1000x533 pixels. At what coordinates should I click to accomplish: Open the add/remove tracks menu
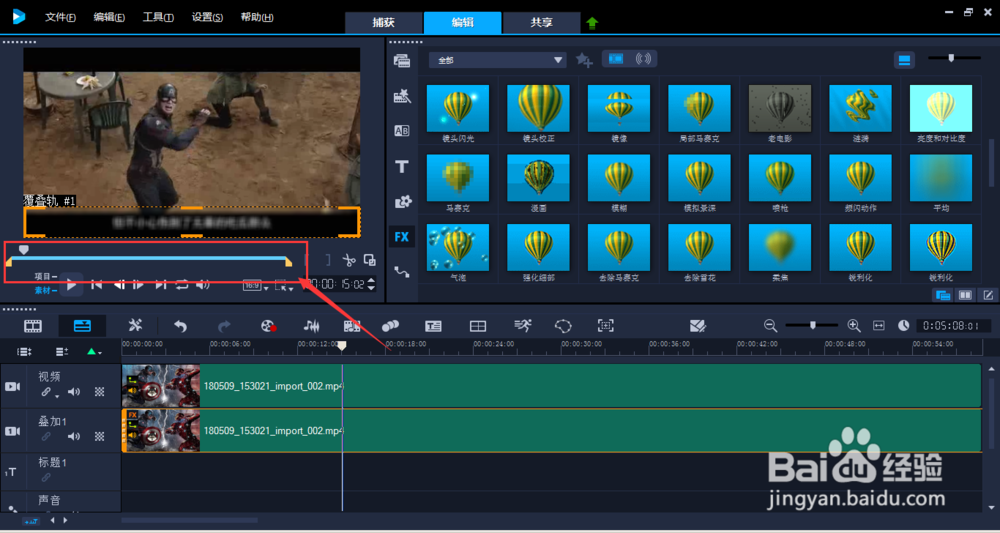click(62, 352)
